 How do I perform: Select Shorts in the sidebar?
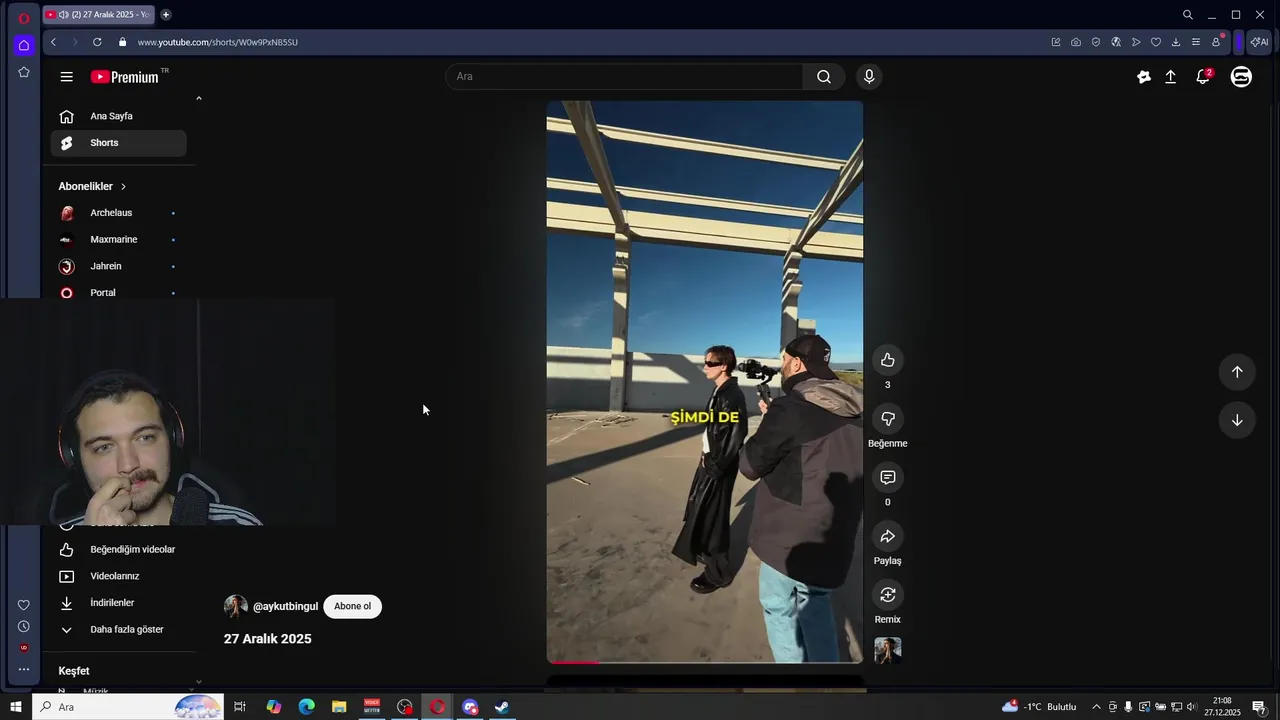119,143
